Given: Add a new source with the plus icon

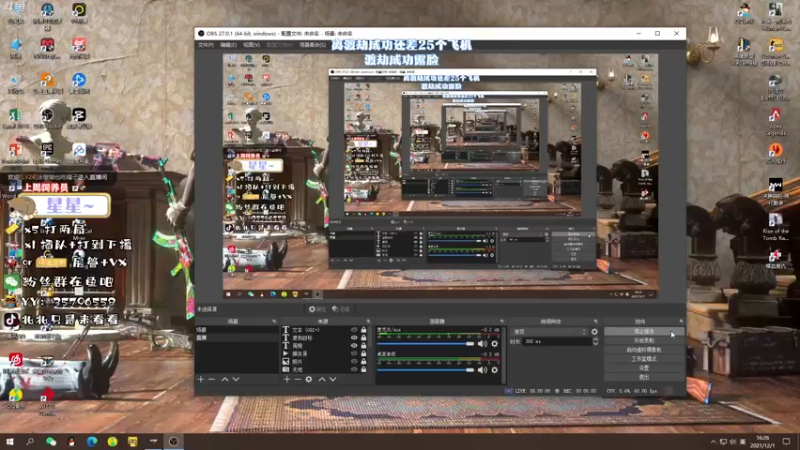Looking at the screenshot, I should pyautogui.click(x=287, y=379).
